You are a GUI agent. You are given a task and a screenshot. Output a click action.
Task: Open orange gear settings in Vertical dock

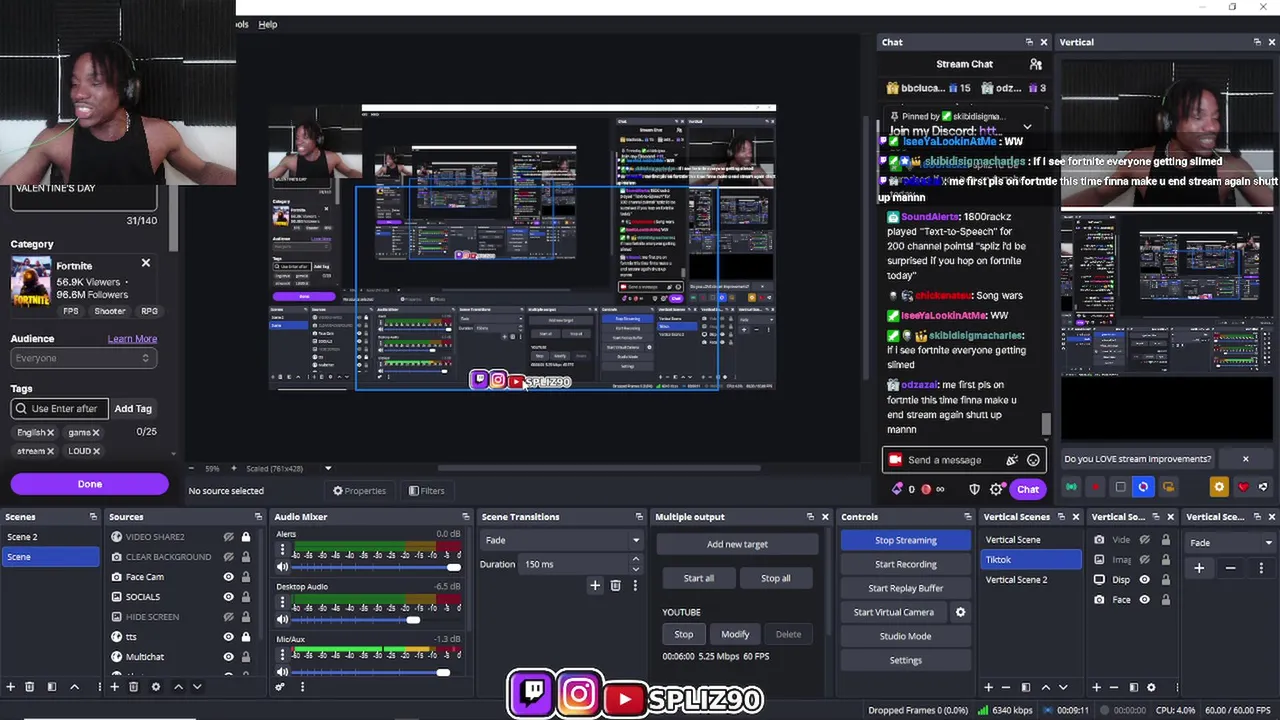[x=1218, y=487]
